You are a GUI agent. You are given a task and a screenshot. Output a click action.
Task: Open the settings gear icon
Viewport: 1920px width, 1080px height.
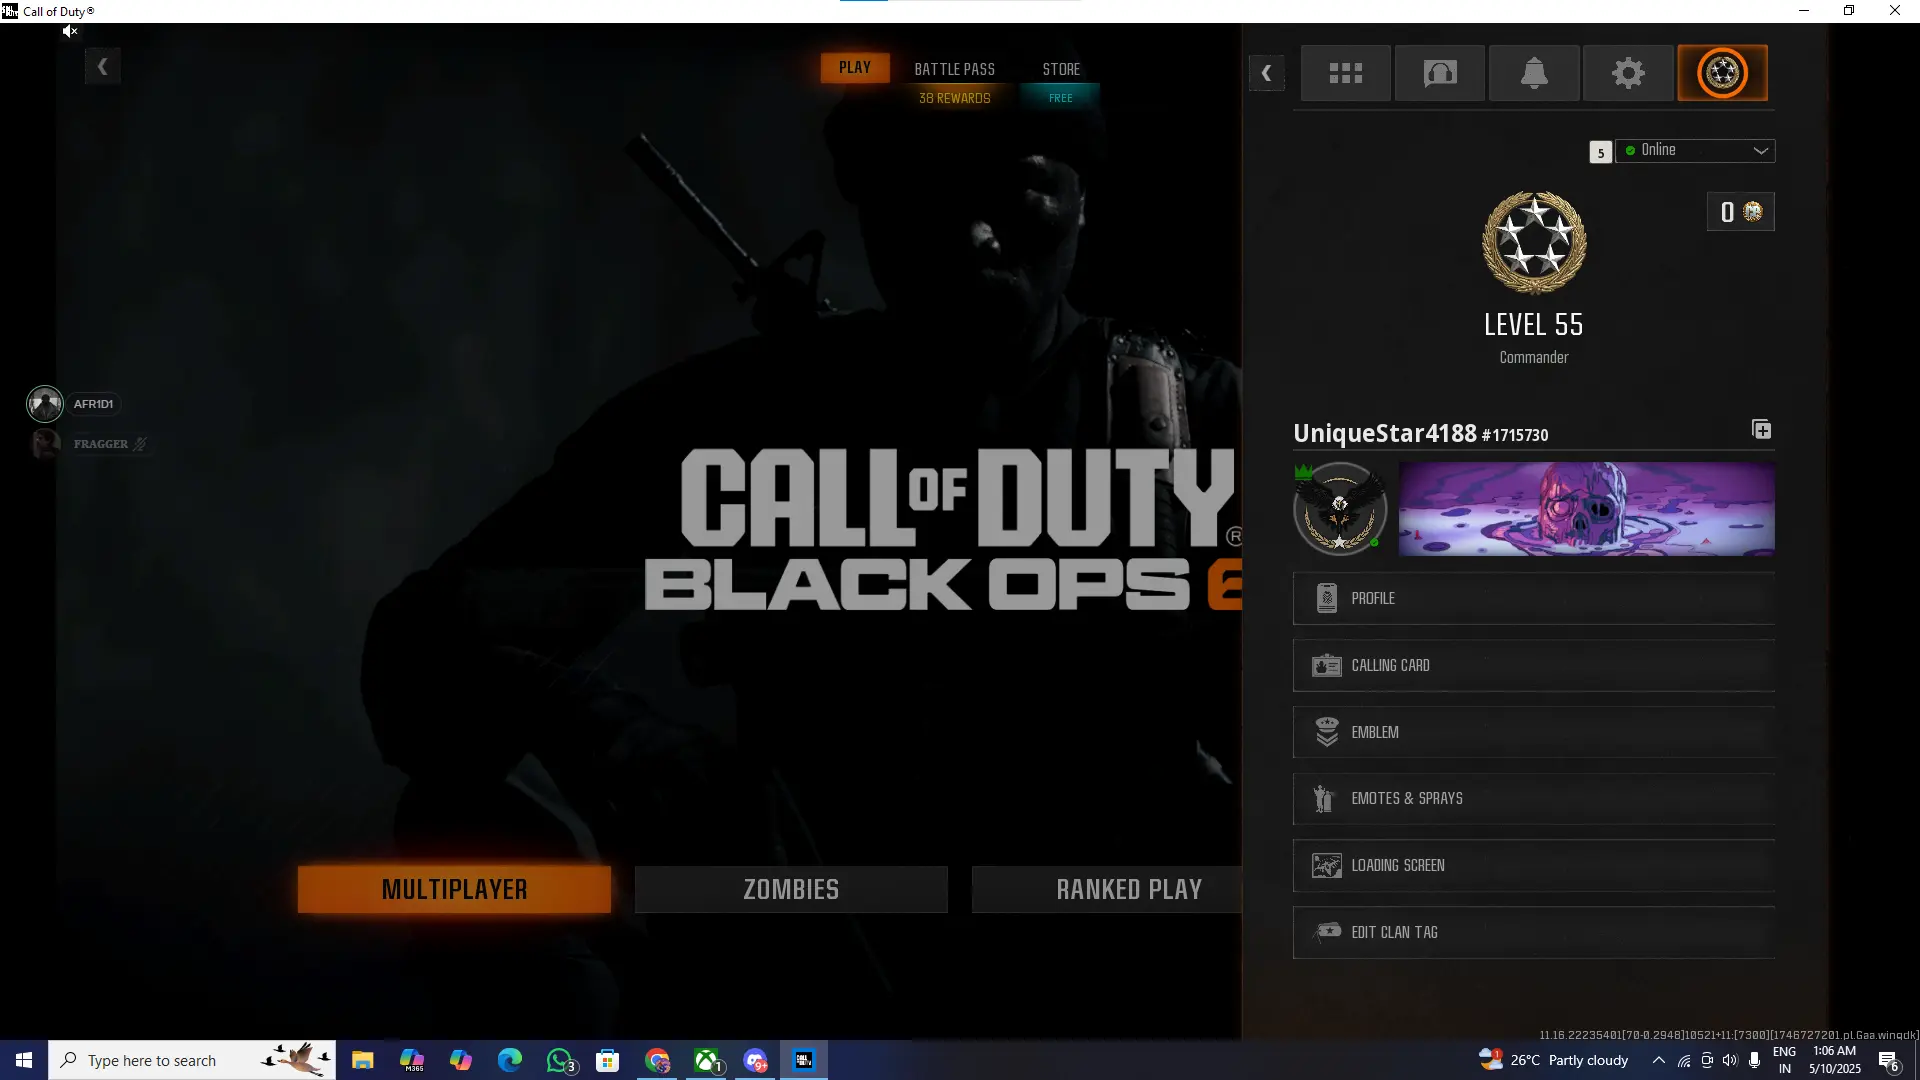click(1627, 73)
